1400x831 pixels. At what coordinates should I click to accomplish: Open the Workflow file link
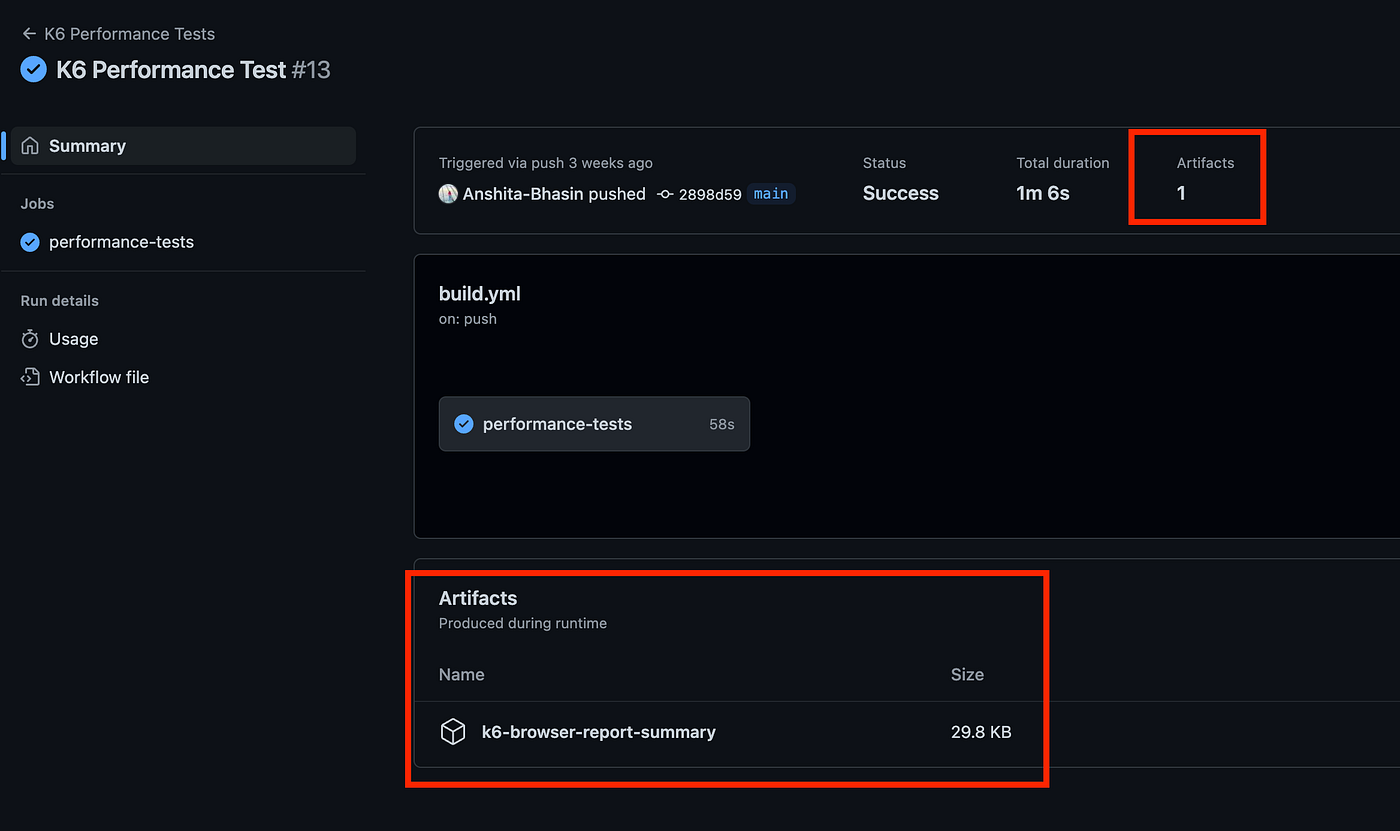click(99, 377)
